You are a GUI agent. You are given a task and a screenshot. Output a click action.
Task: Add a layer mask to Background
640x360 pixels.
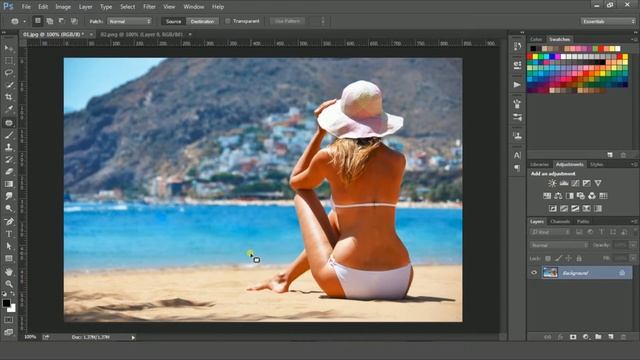[x=573, y=337]
